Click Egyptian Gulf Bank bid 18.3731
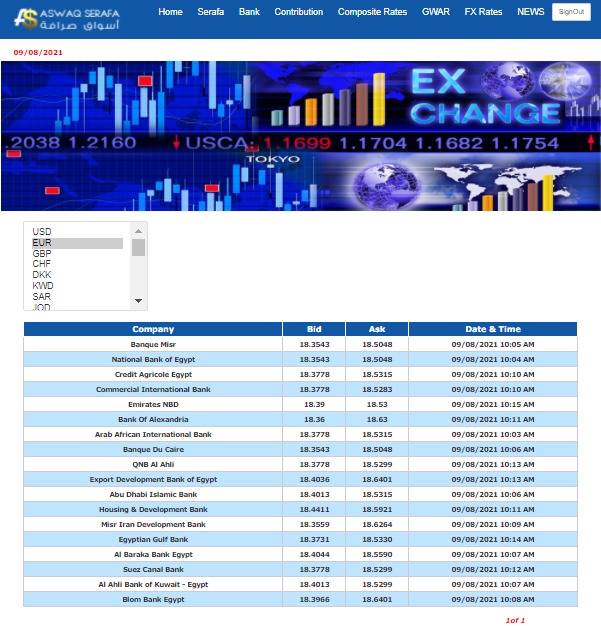Image resolution: width=601 pixels, height=626 pixels. pos(314,539)
